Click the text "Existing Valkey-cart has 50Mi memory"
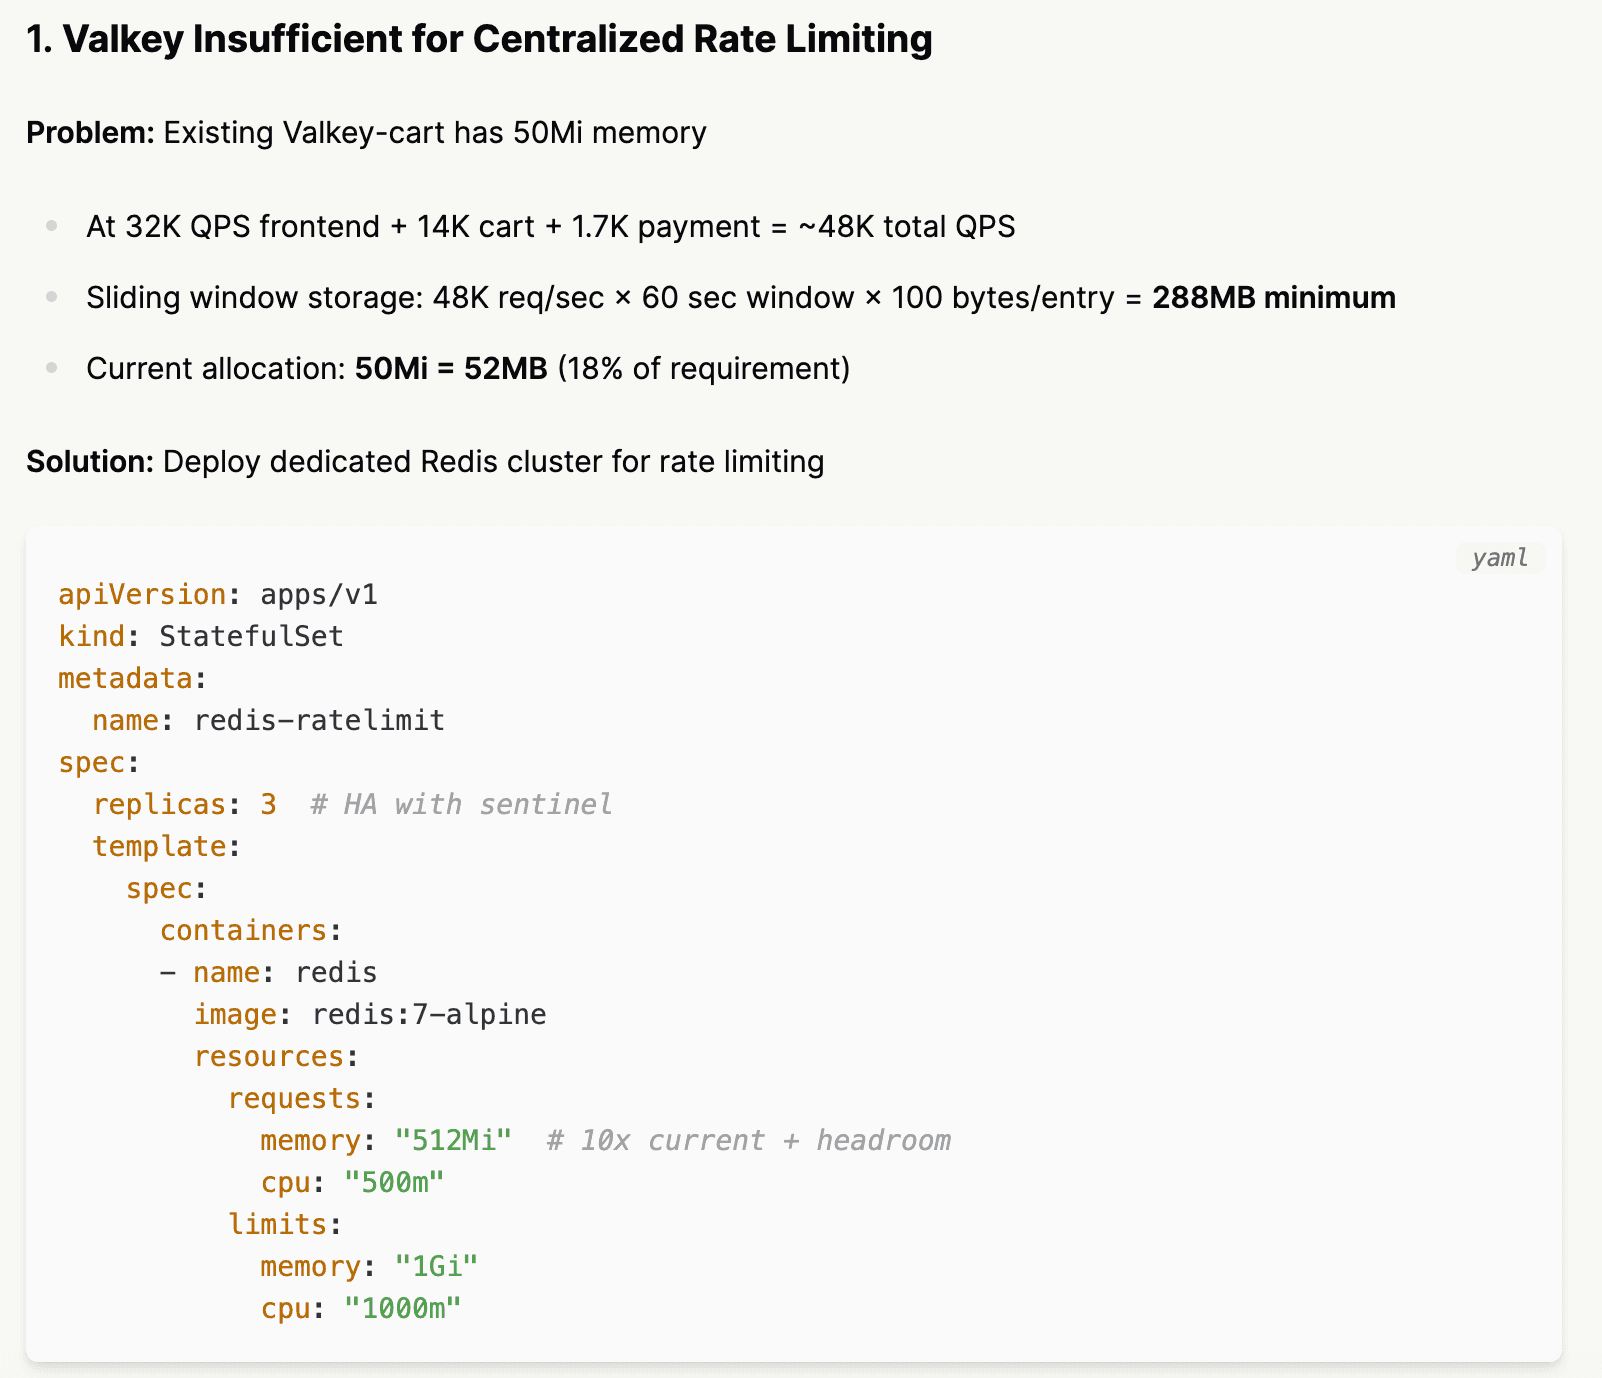 tap(435, 132)
